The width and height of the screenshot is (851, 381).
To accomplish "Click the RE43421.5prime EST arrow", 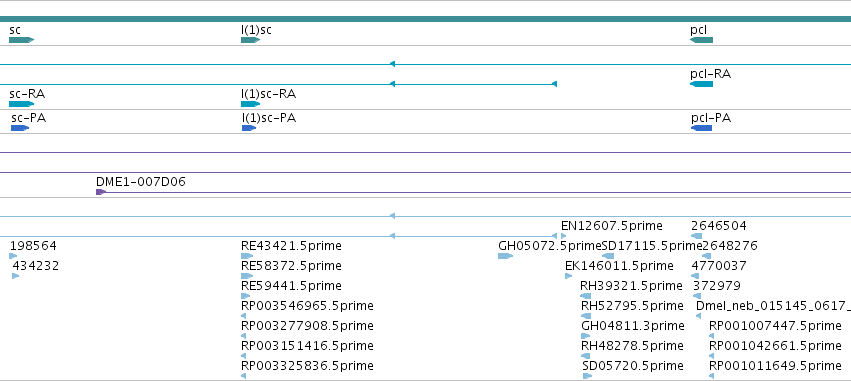I will [x=247, y=256].
